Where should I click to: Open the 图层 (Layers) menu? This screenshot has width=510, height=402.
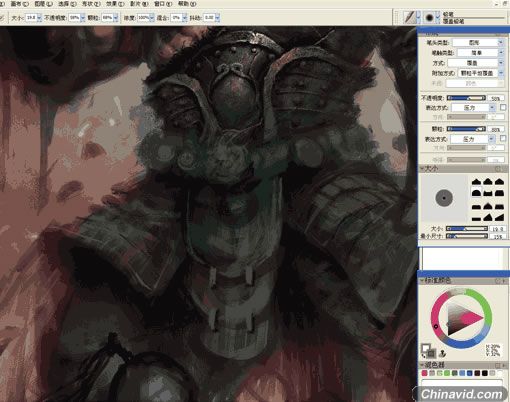(x=44, y=4)
